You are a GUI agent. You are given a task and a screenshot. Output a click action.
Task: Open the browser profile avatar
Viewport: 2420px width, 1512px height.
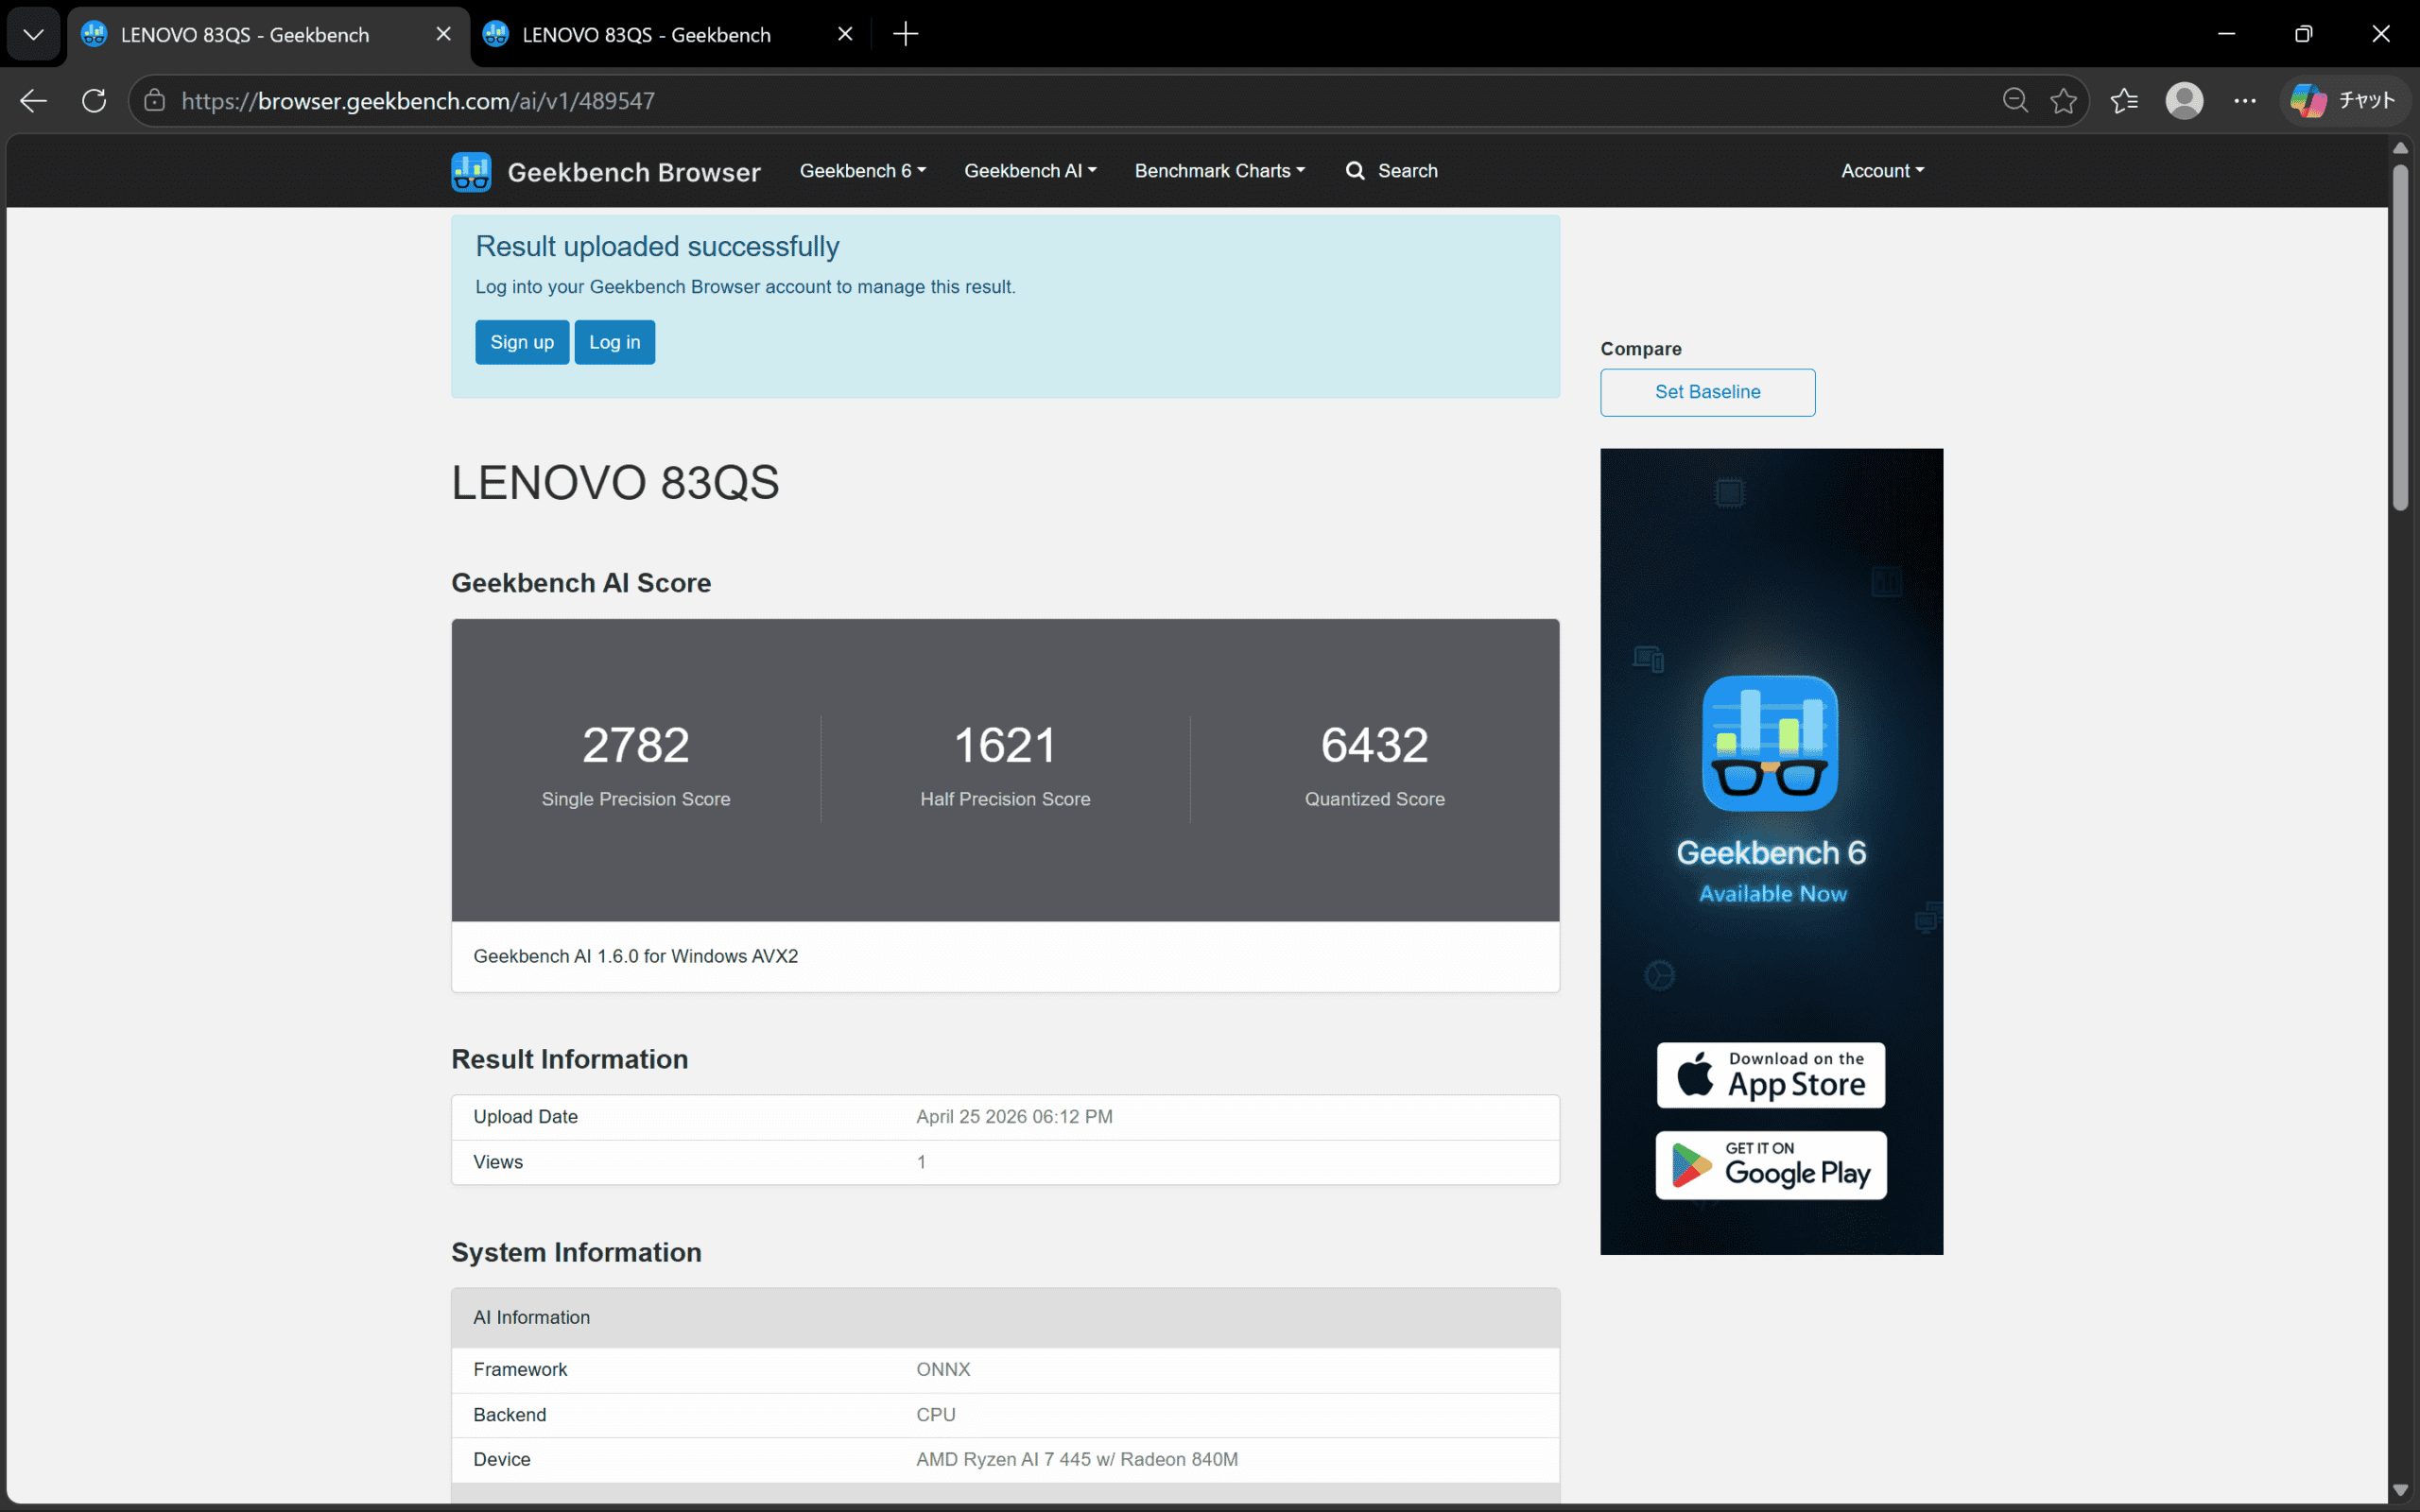2185,100
